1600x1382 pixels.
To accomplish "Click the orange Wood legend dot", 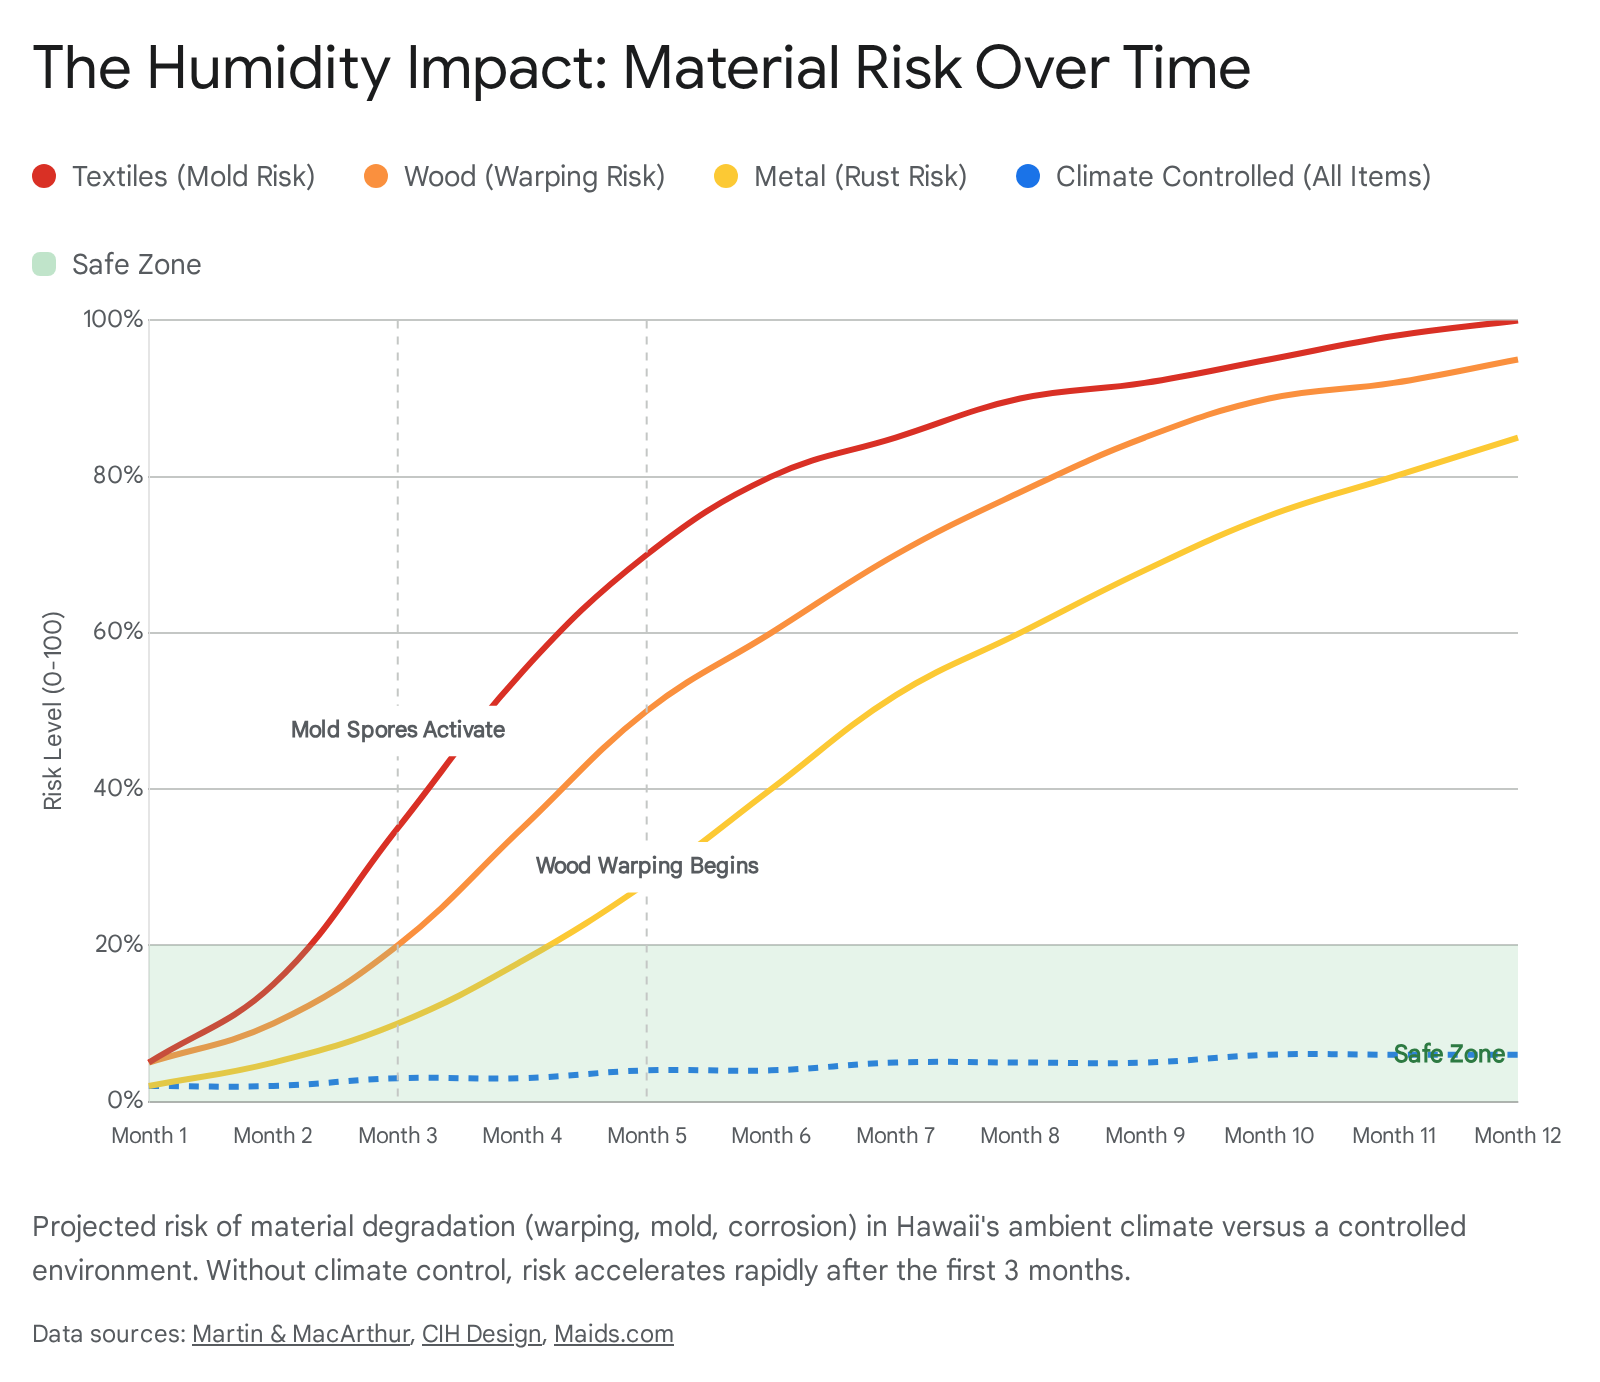I will (x=376, y=177).
